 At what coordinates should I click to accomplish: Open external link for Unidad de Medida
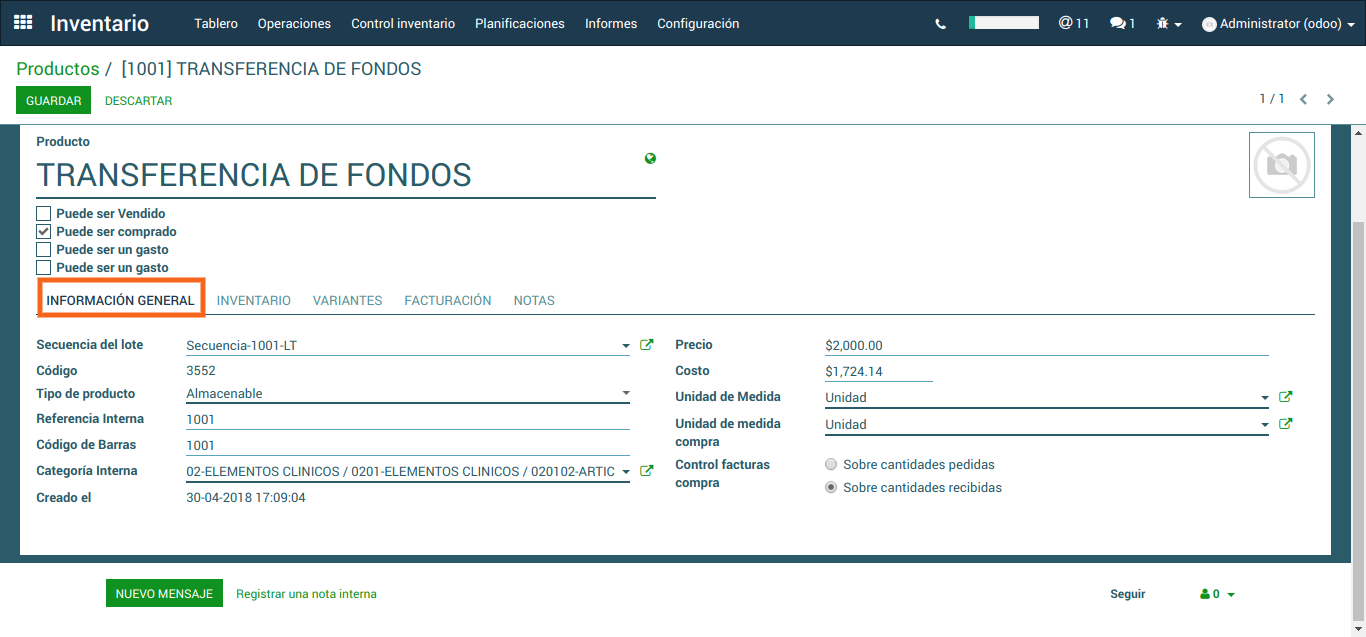(1286, 397)
